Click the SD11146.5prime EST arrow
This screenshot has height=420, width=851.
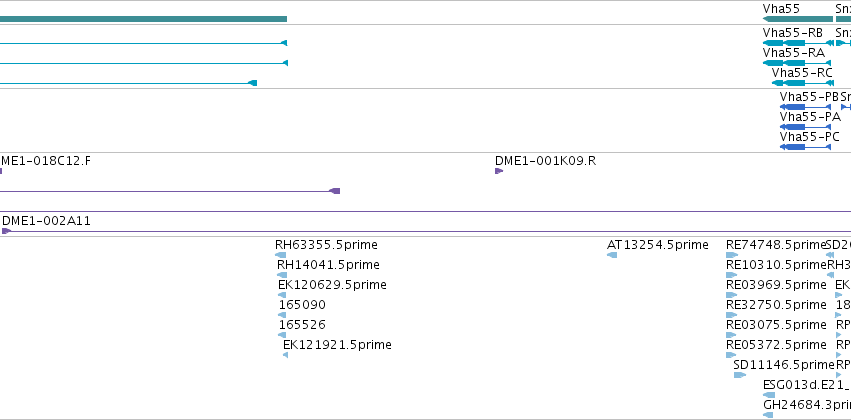coord(740,375)
